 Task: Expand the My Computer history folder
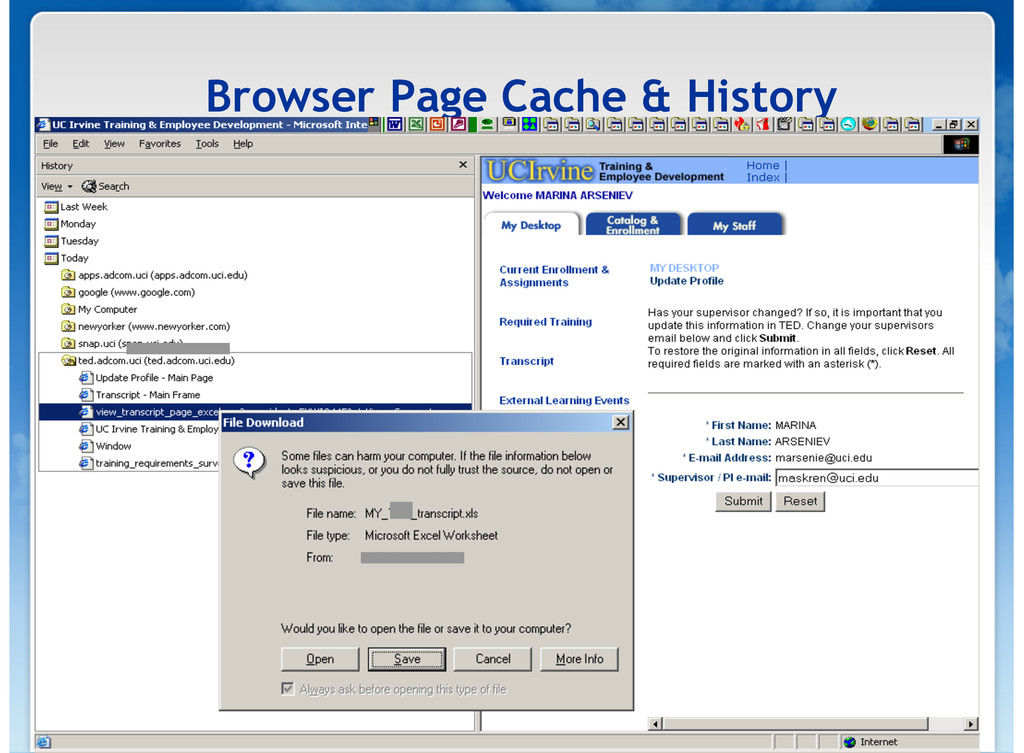[x=99, y=310]
